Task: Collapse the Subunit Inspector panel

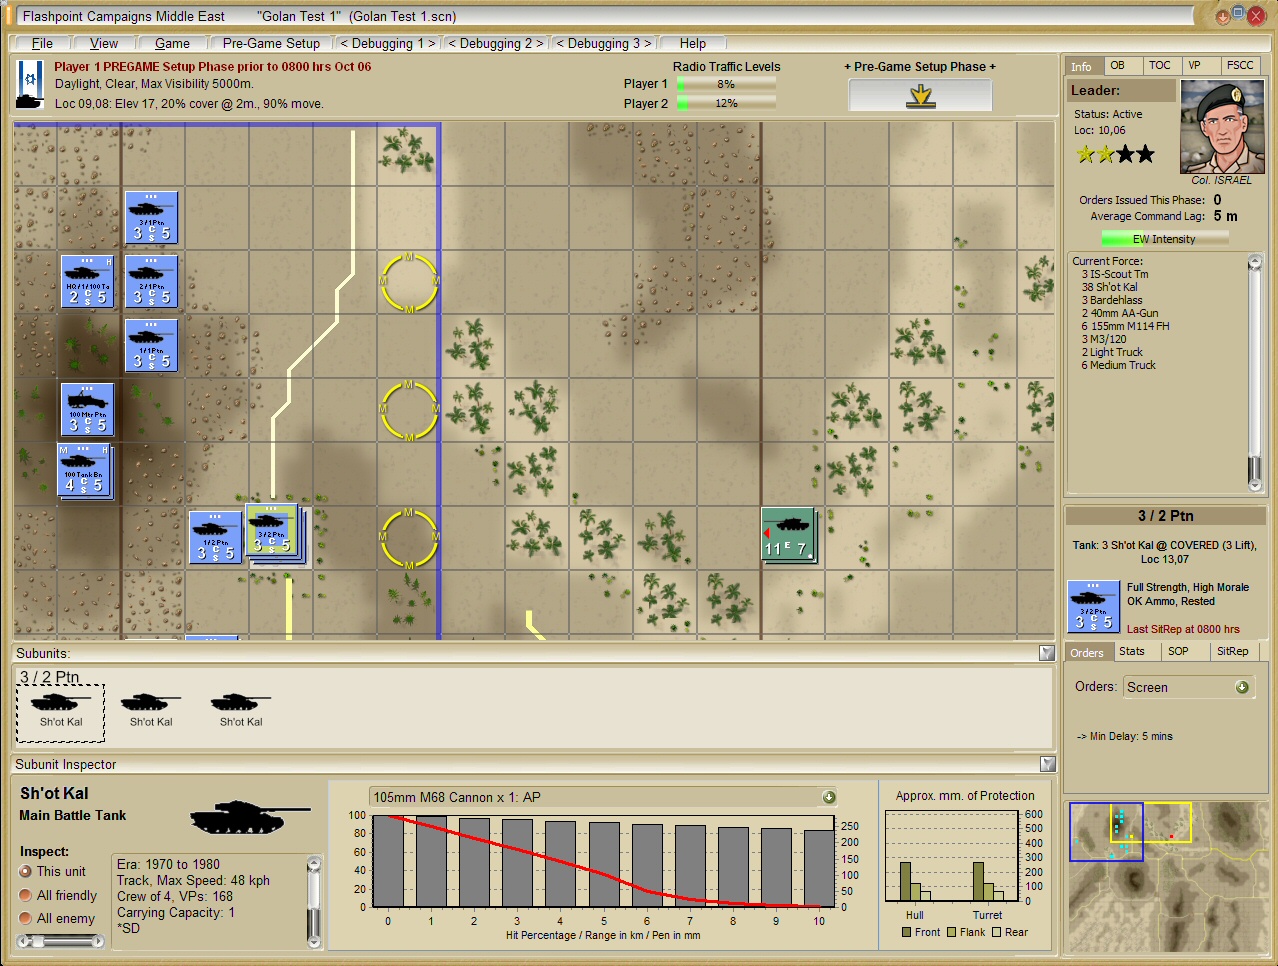Action: point(1047,764)
